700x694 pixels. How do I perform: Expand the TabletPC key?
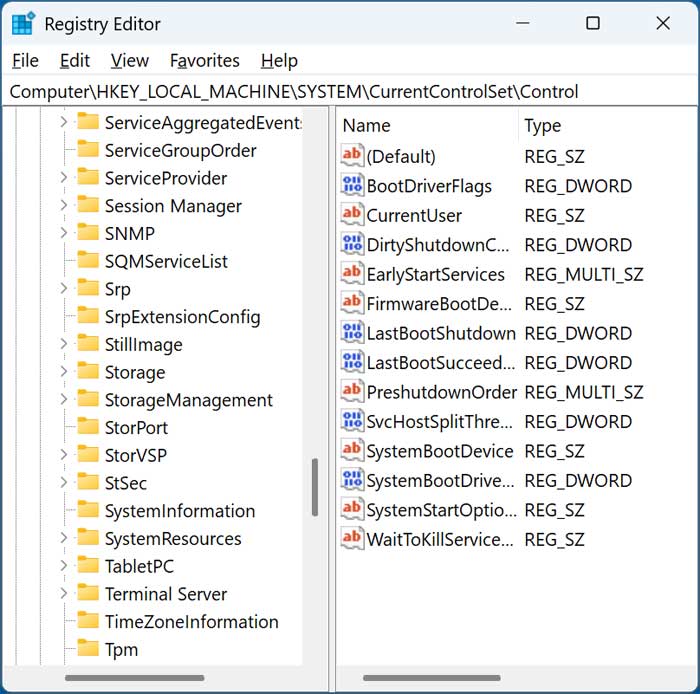point(64,565)
